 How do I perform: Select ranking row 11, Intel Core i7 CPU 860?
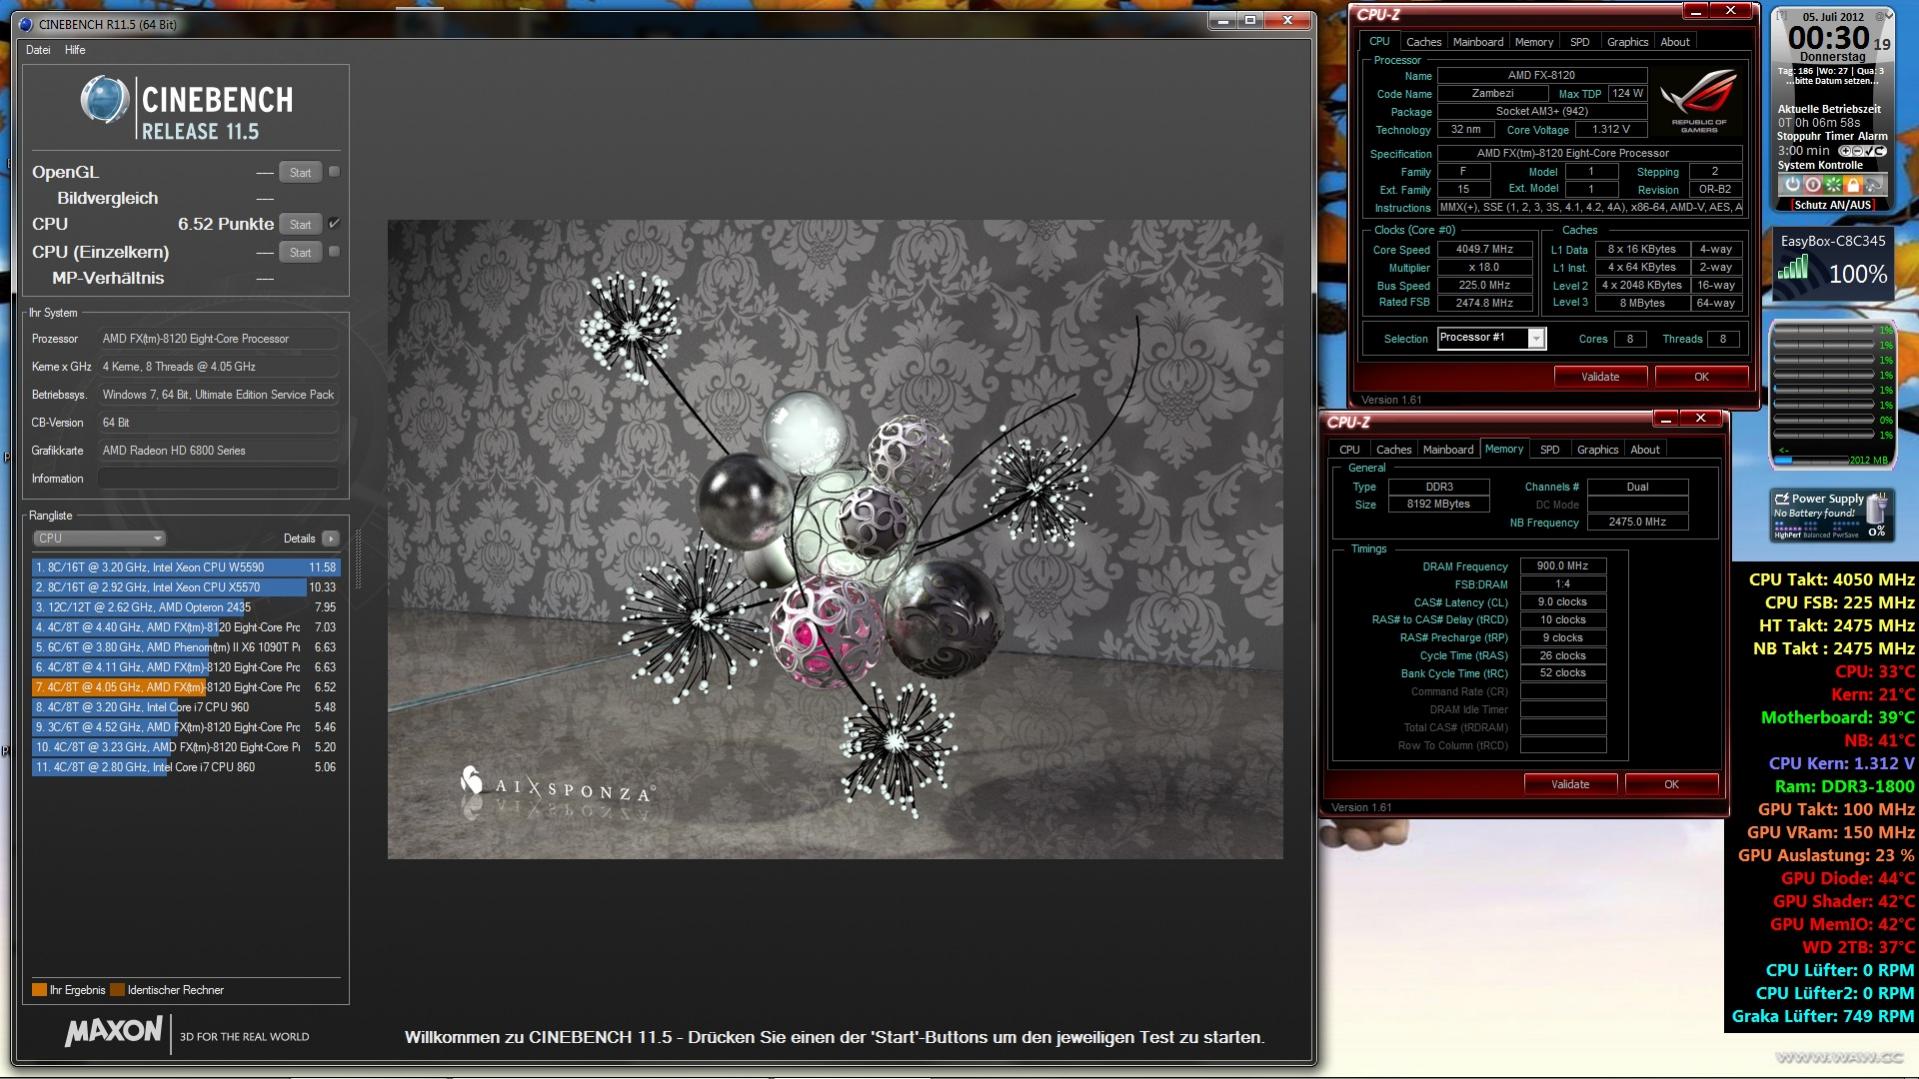click(x=186, y=767)
